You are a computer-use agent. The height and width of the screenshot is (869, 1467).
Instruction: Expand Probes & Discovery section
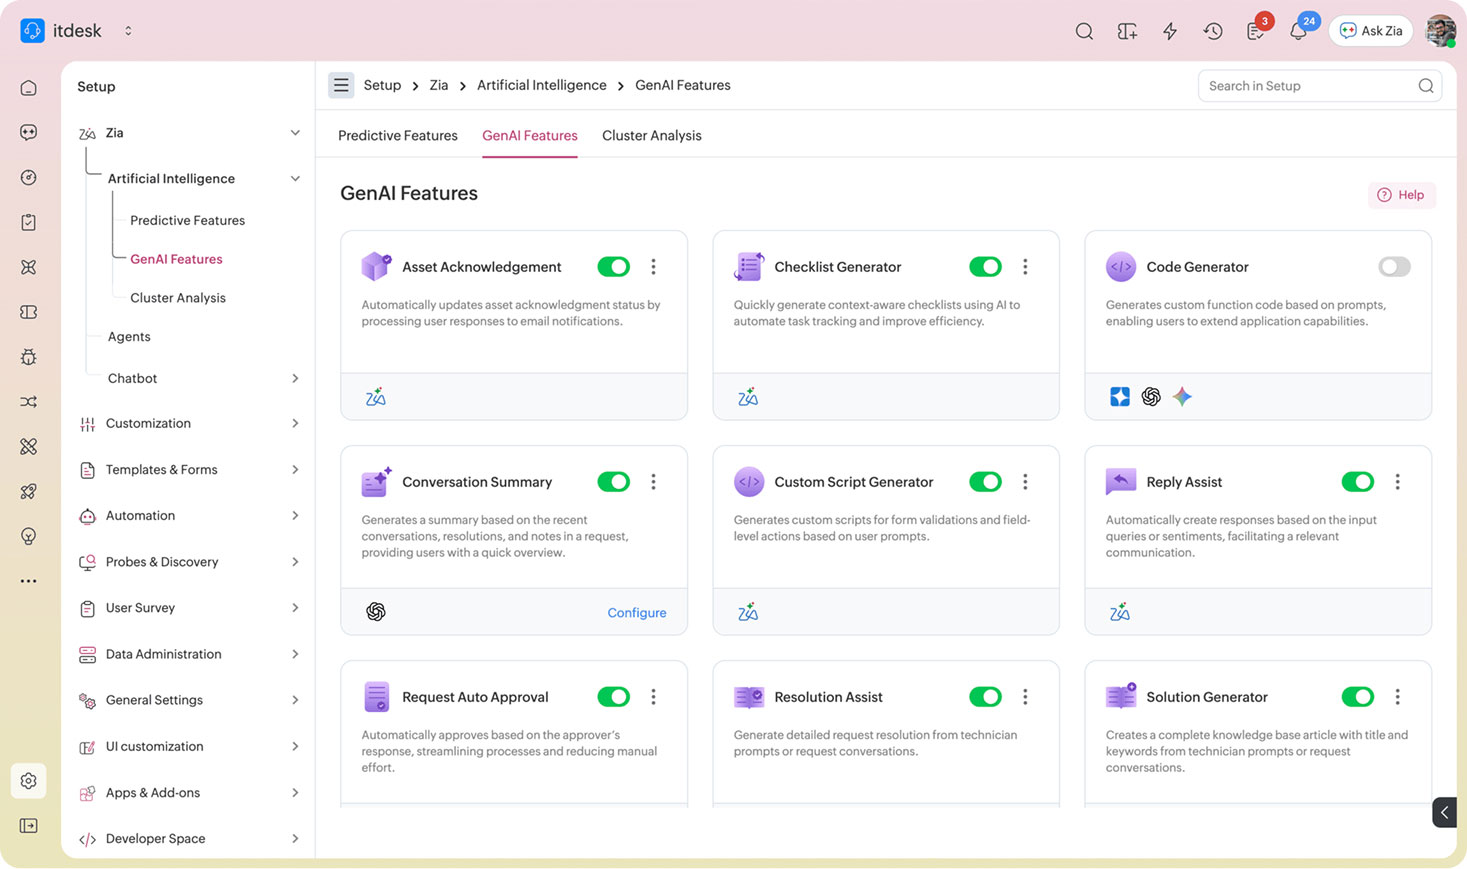(295, 562)
